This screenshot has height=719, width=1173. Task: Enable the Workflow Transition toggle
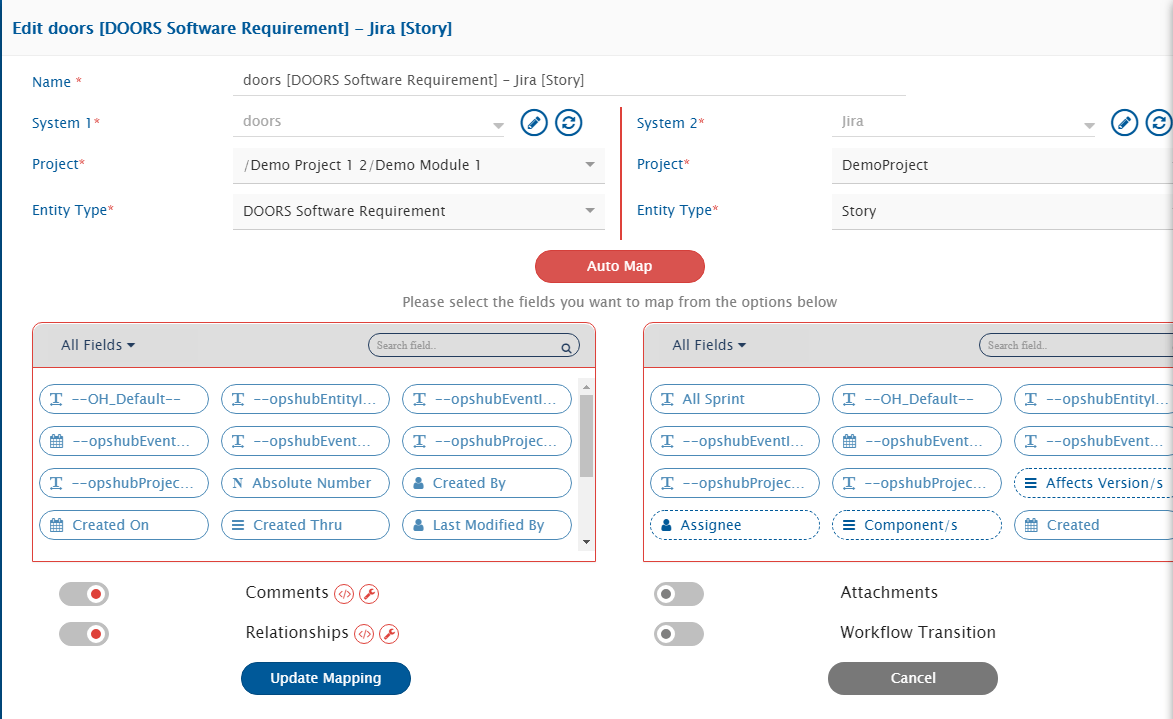click(678, 634)
